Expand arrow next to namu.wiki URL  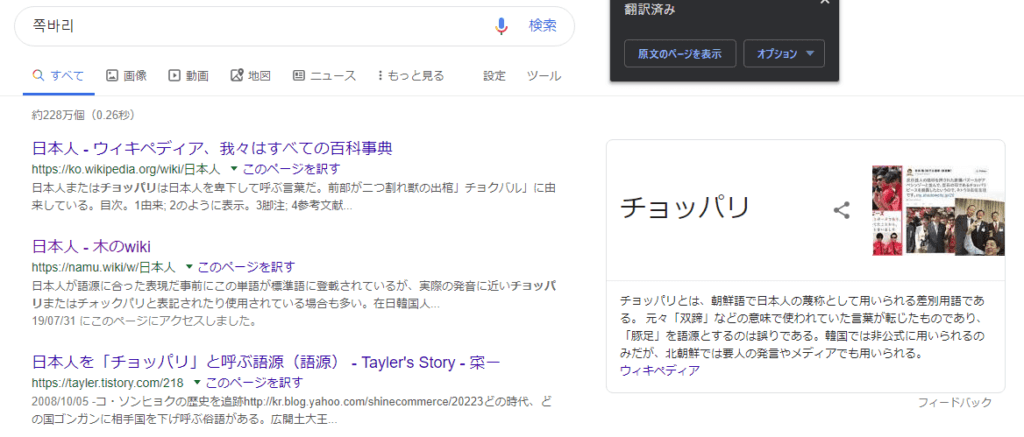click(x=189, y=267)
